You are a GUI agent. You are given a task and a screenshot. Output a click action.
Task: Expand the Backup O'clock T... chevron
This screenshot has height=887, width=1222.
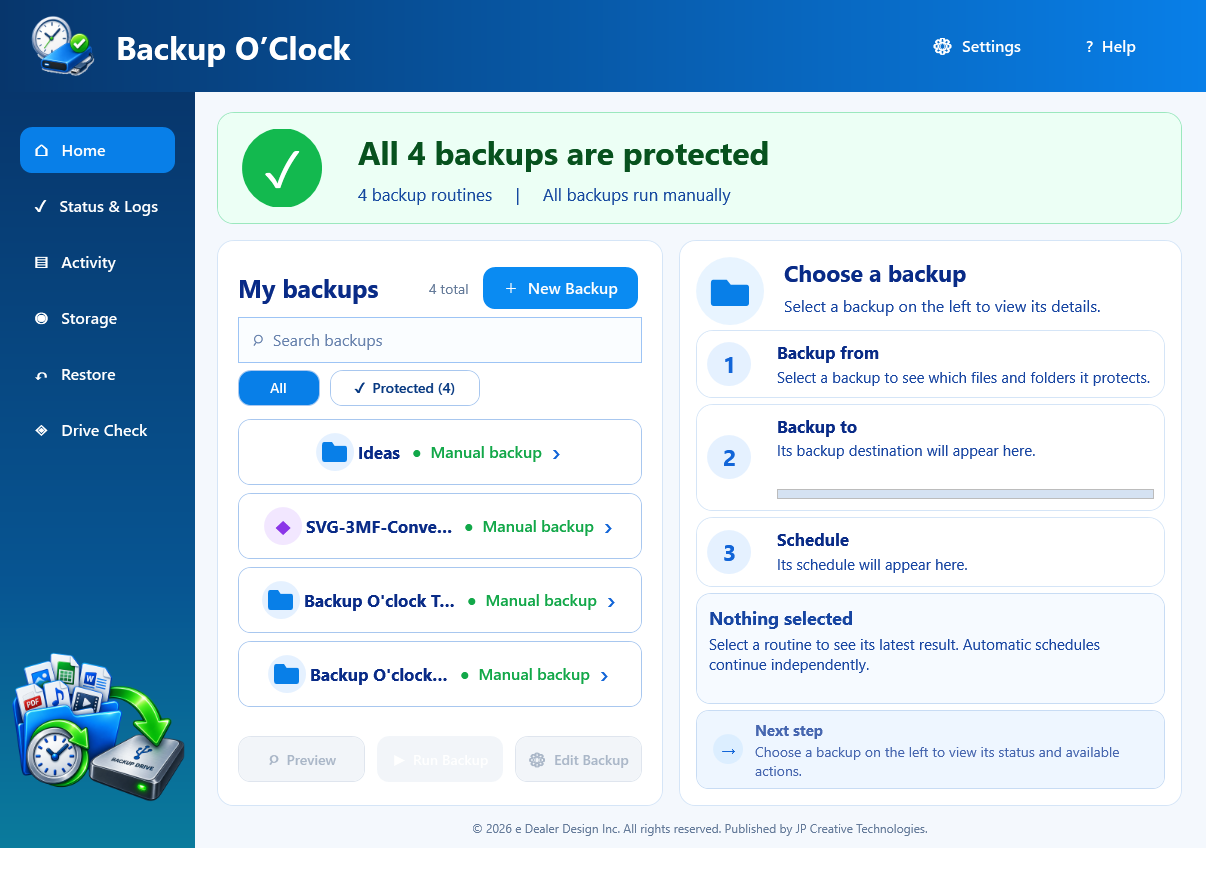pos(611,602)
